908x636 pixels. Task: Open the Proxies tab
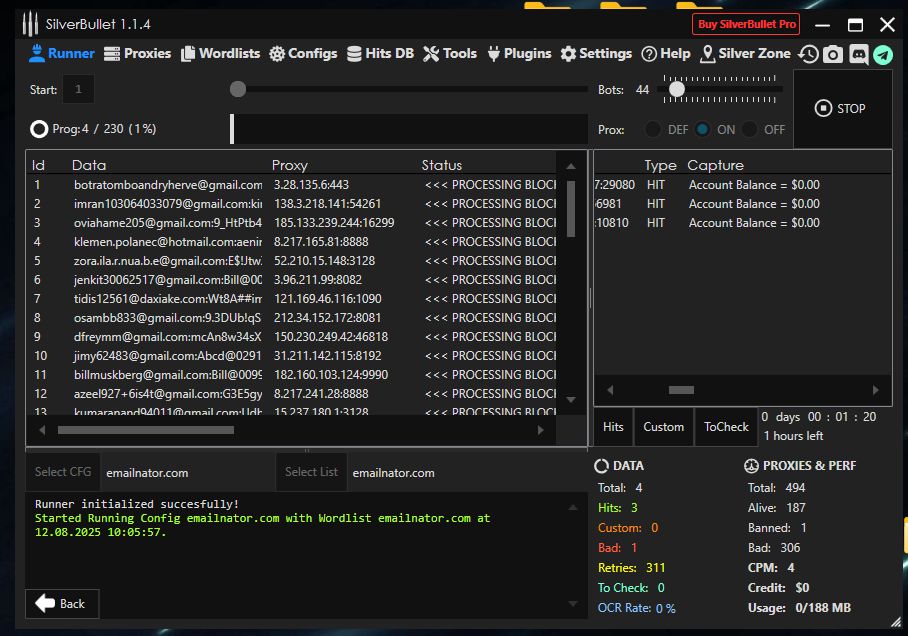click(x=137, y=54)
